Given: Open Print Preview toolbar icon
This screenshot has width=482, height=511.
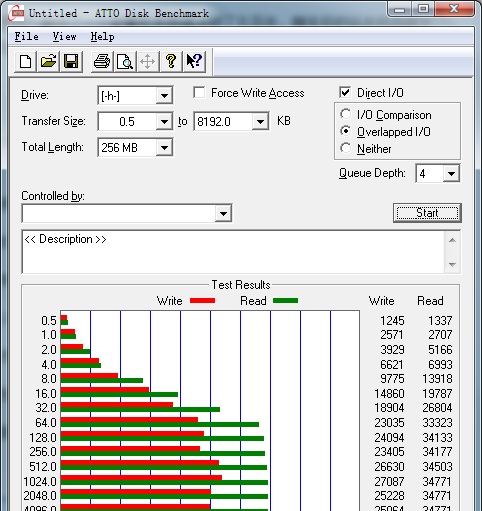Looking at the screenshot, I should (125, 61).
